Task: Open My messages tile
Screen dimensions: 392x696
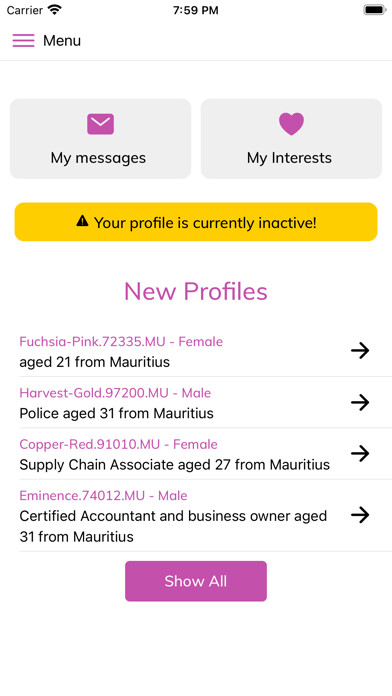Action: [101, 139]
